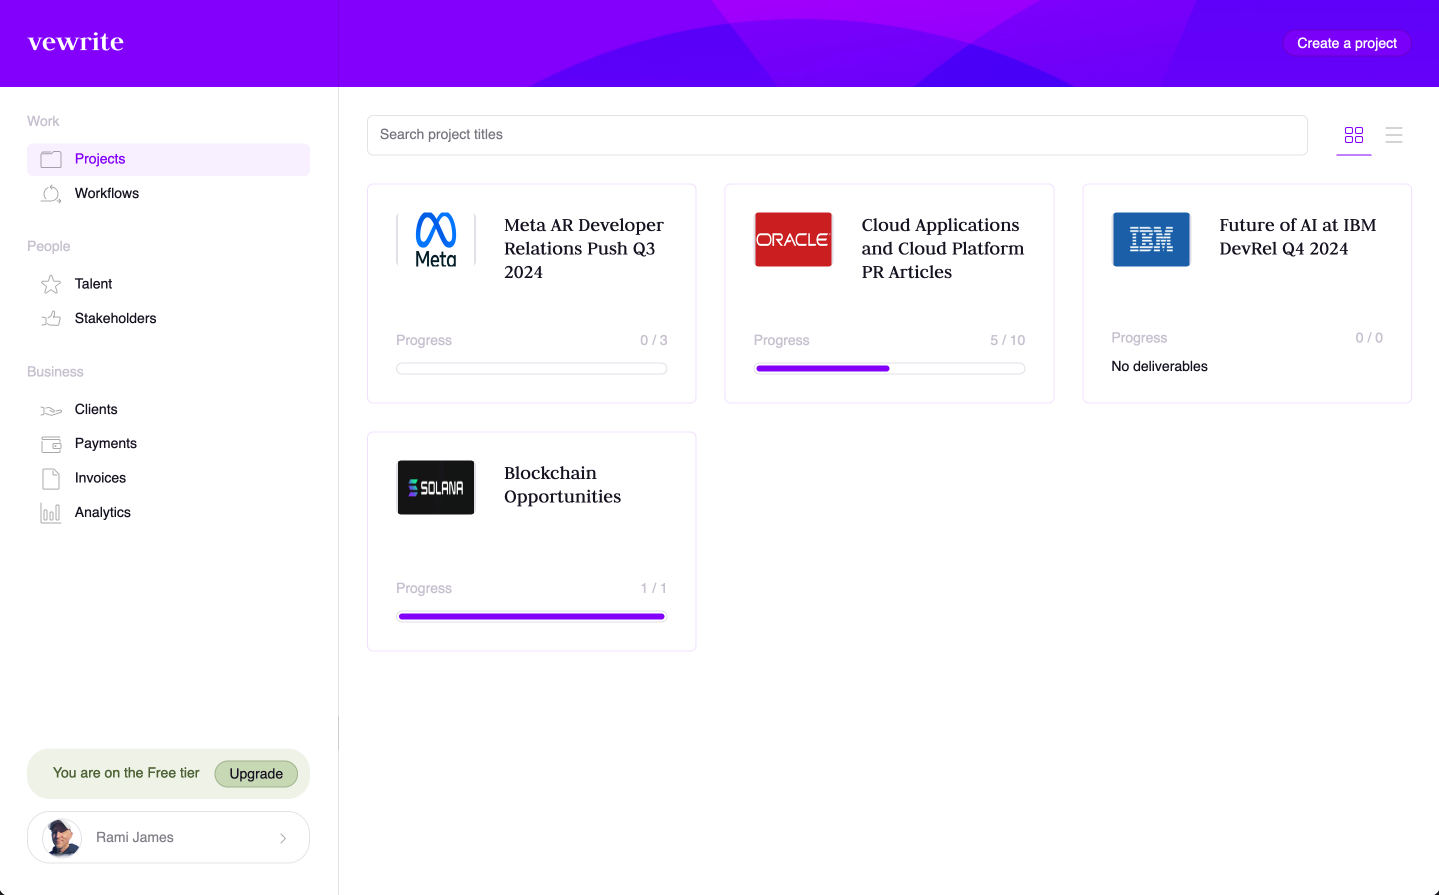Screen dimensions: 1439x895
Task: Click the Meta logo thumbnail
Action: (x=436, y=240)
